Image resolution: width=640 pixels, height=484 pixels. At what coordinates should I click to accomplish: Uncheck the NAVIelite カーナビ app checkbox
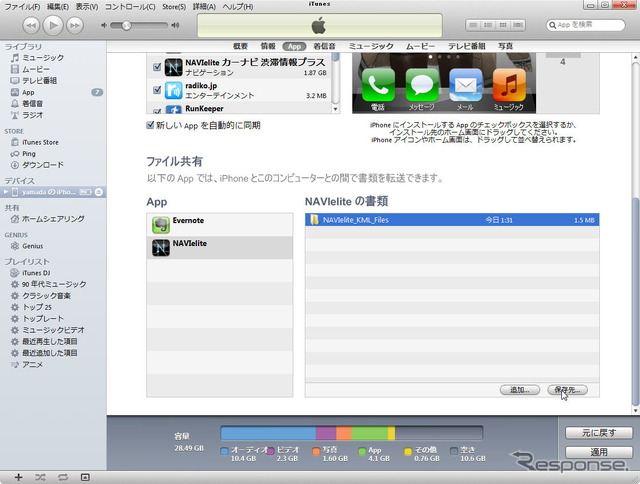(157, 67)
